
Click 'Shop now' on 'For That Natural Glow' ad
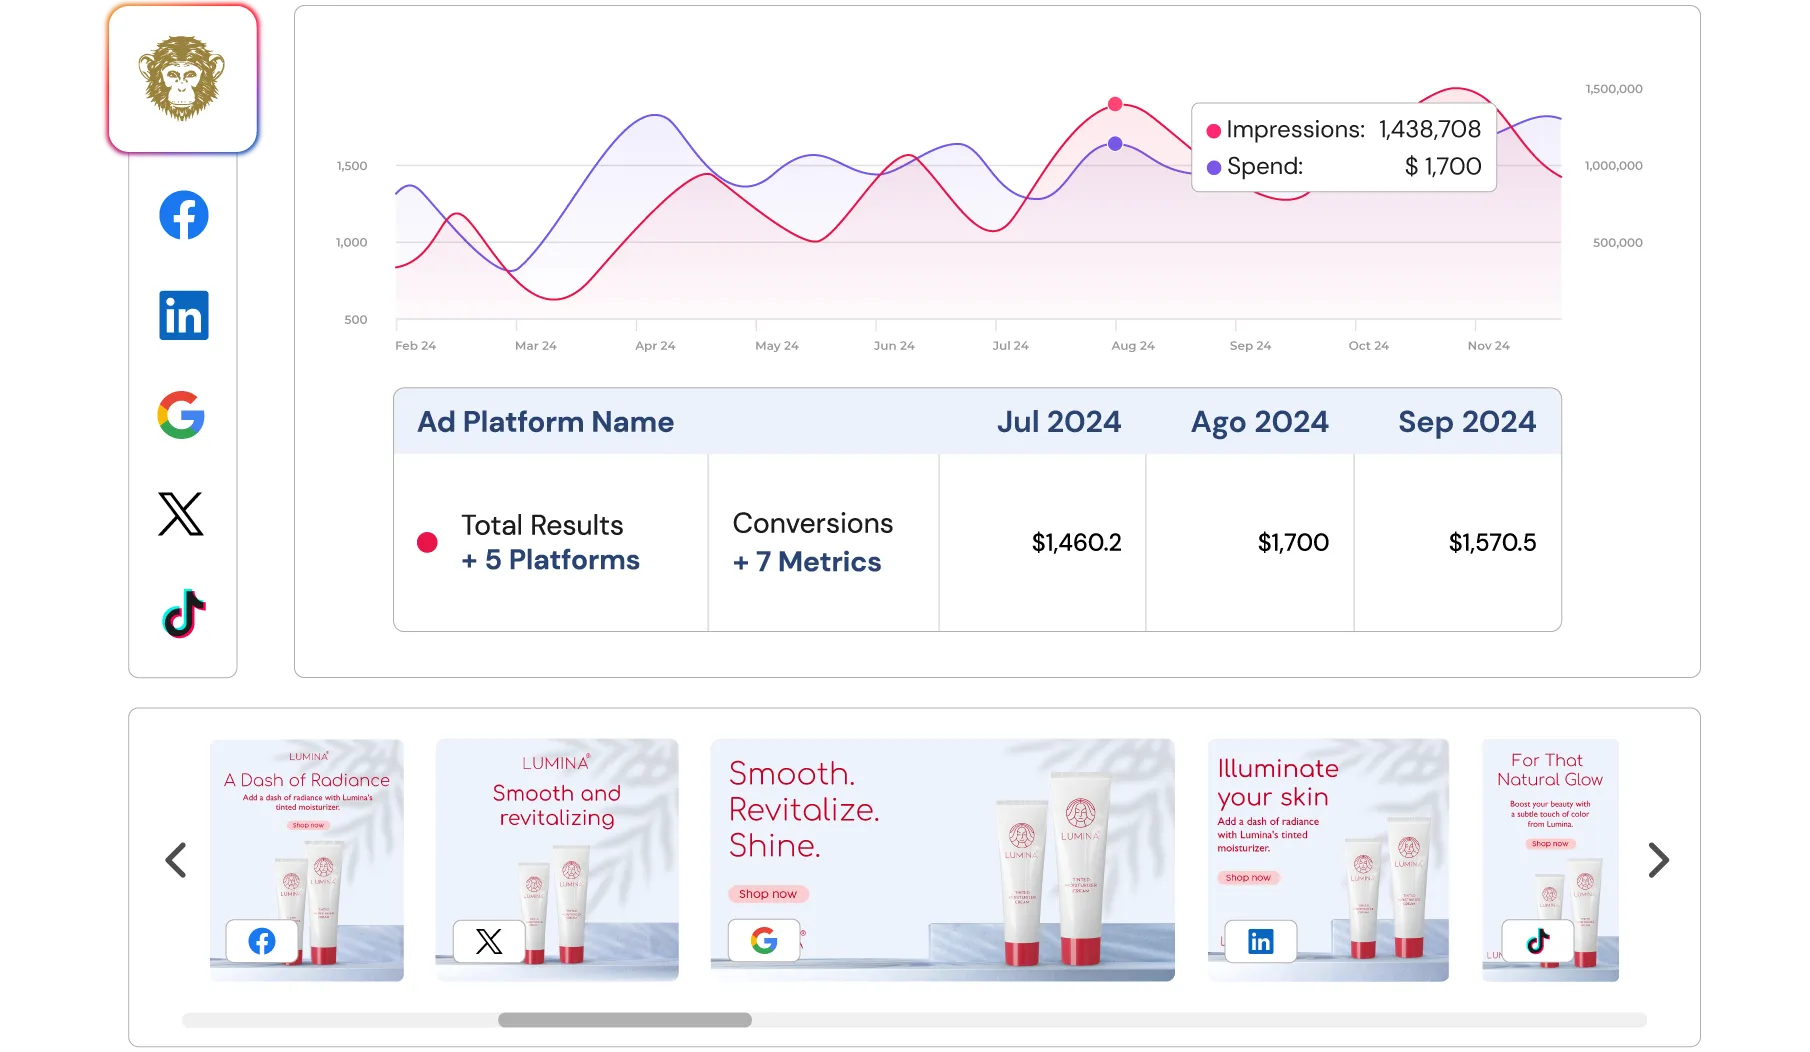tap(1550, 844)
